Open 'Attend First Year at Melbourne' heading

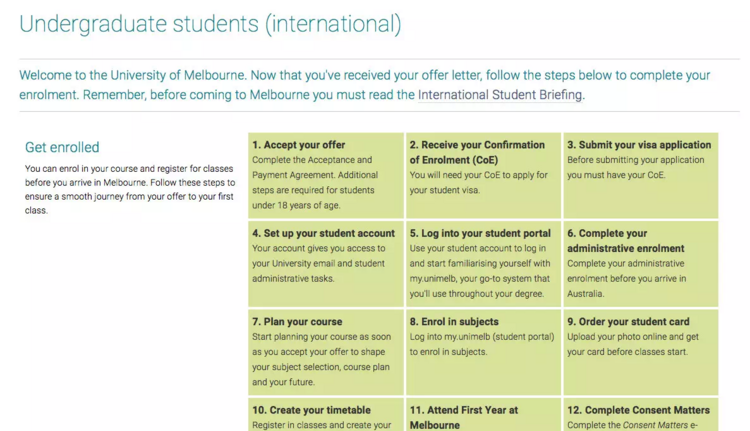tap(463, 417)
